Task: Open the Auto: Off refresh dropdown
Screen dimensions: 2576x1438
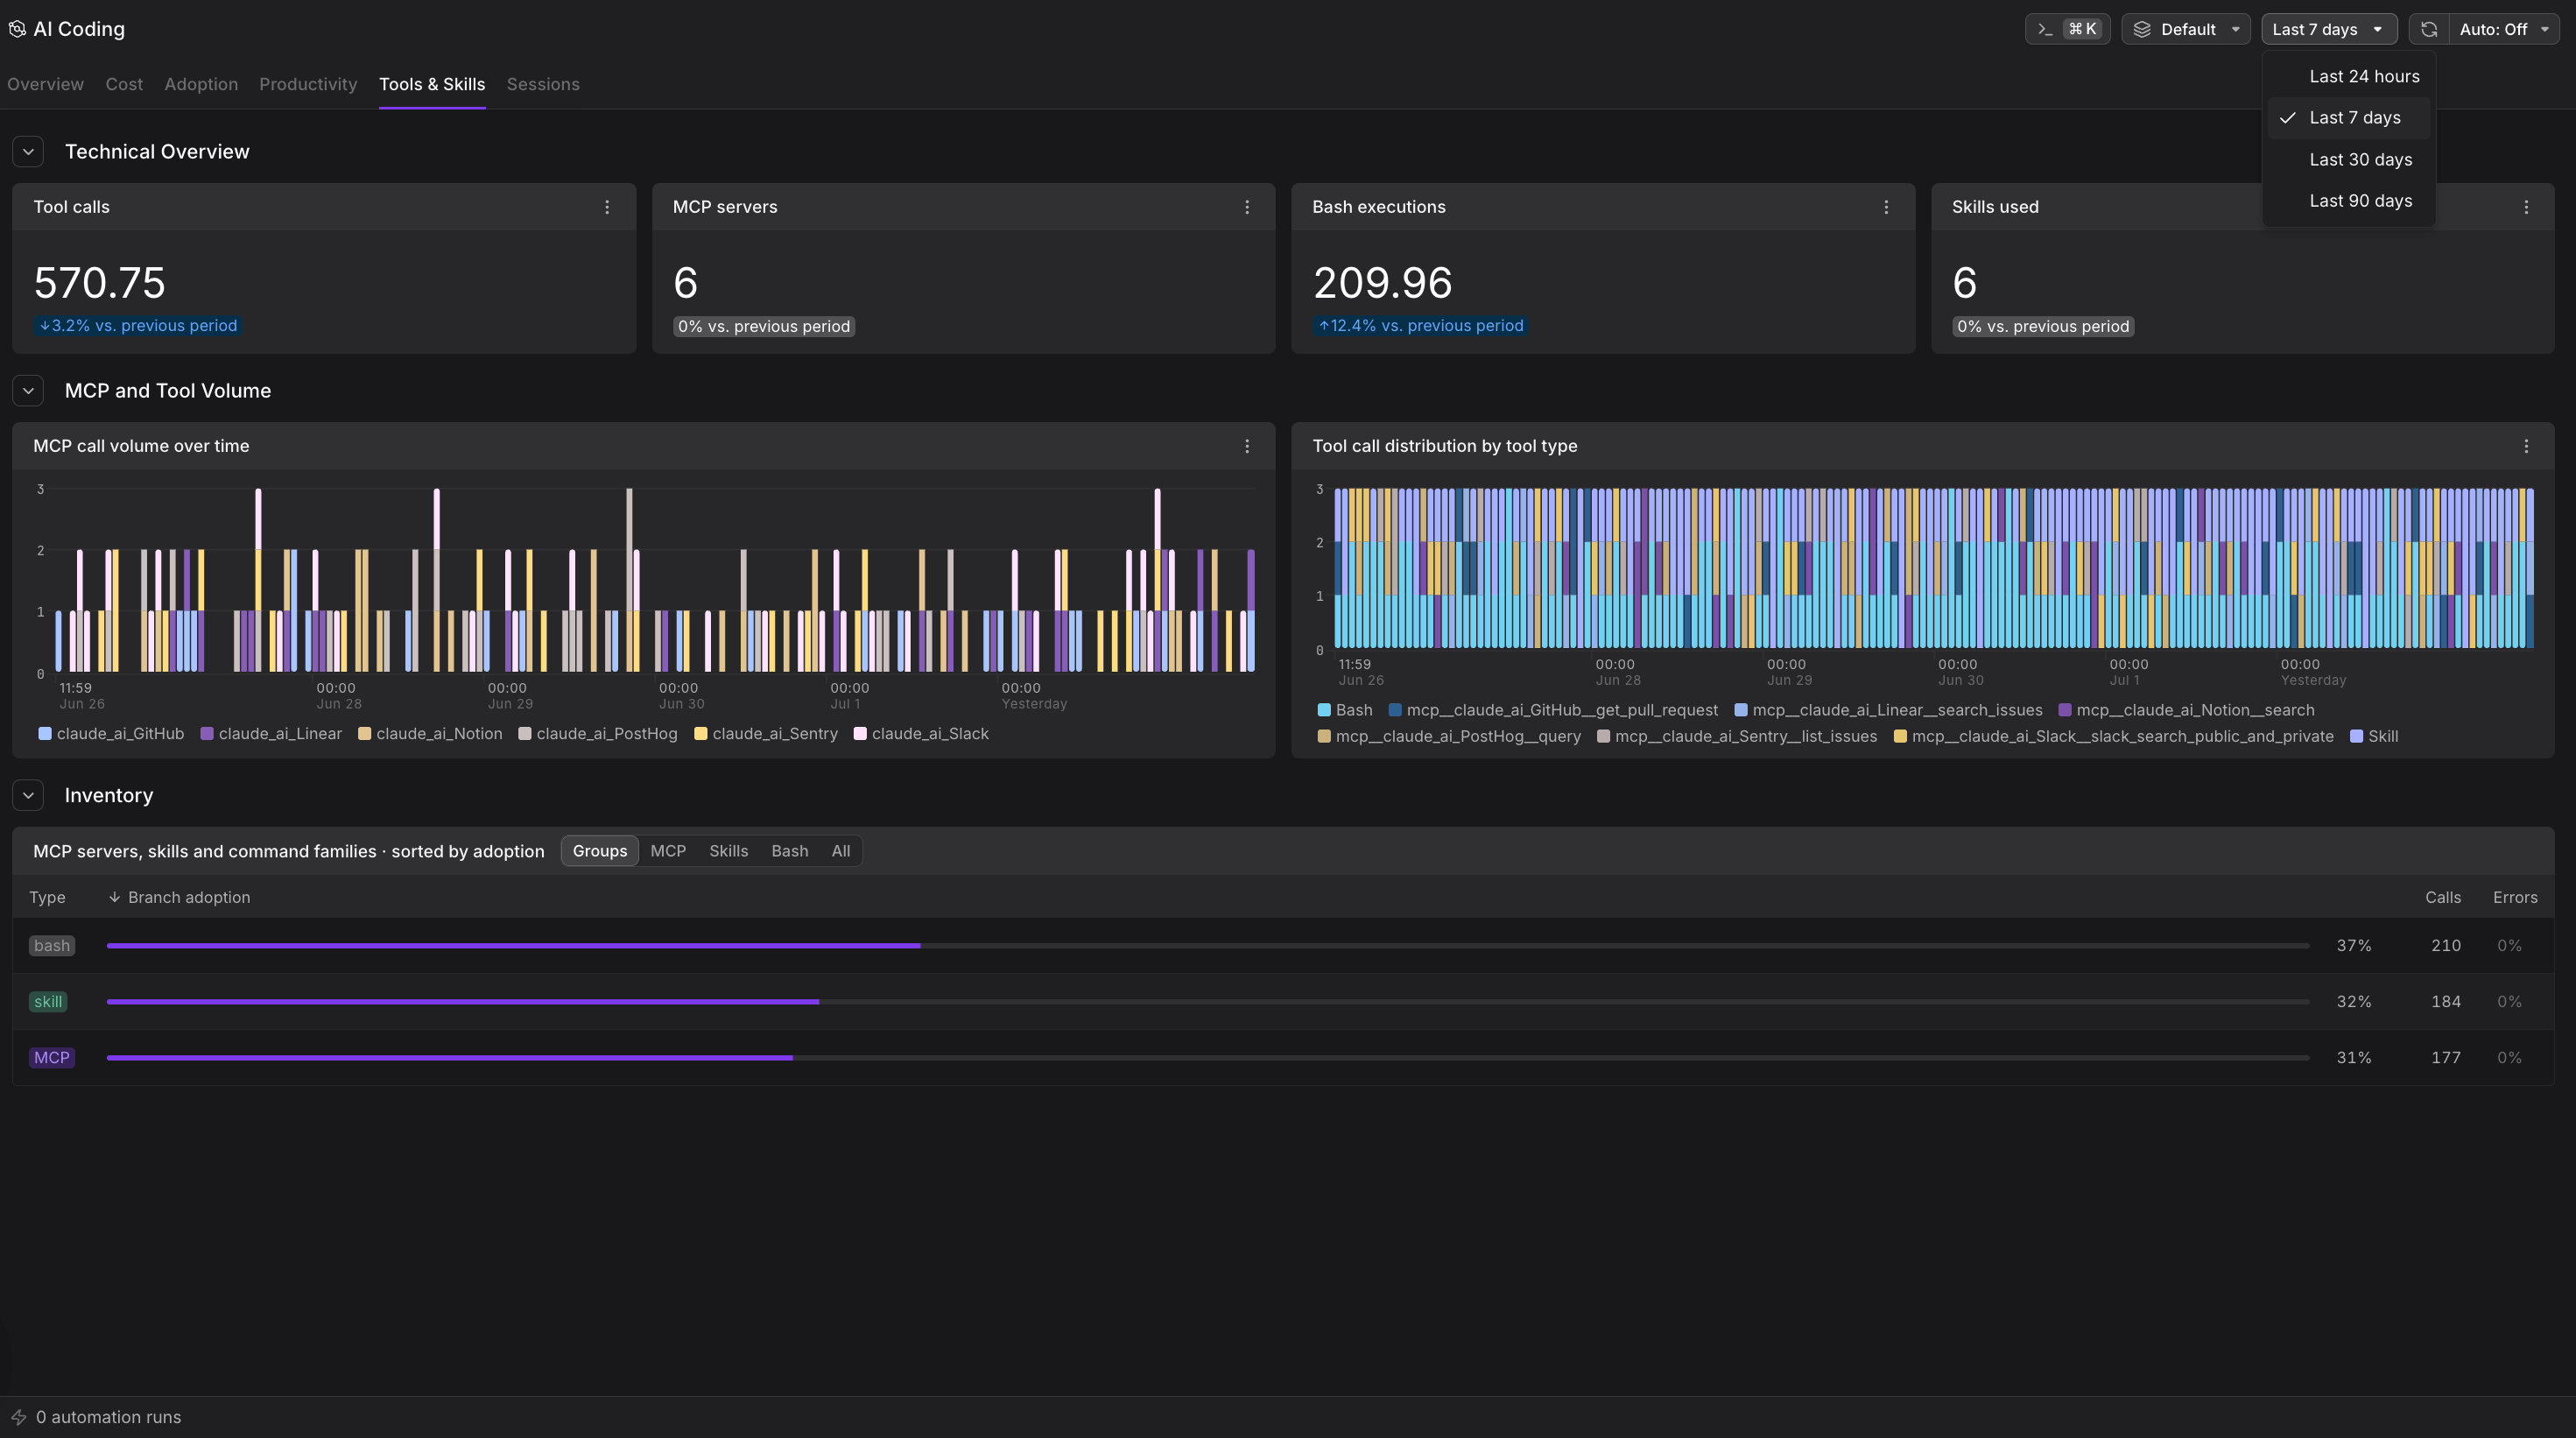Action: tap(2503, 29)
